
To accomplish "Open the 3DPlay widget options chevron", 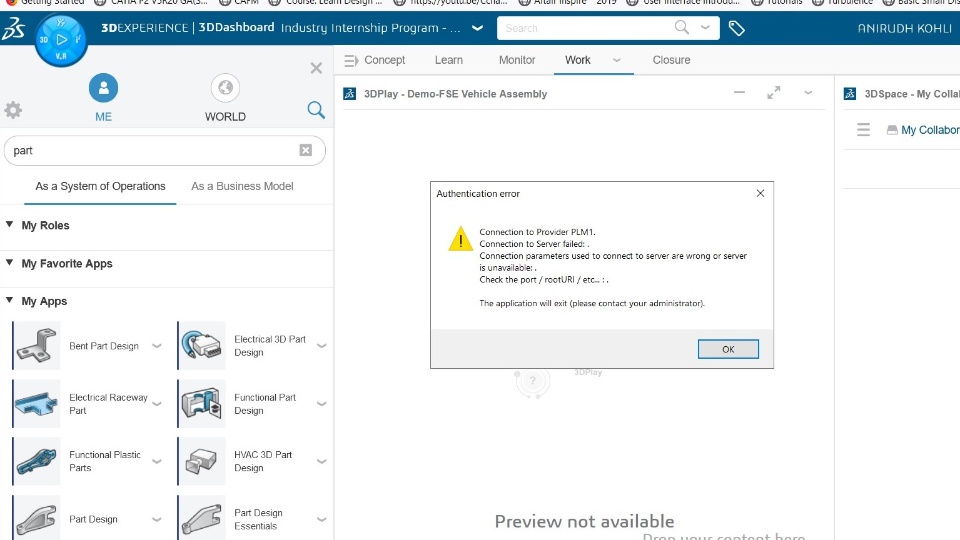I will 808,93.
